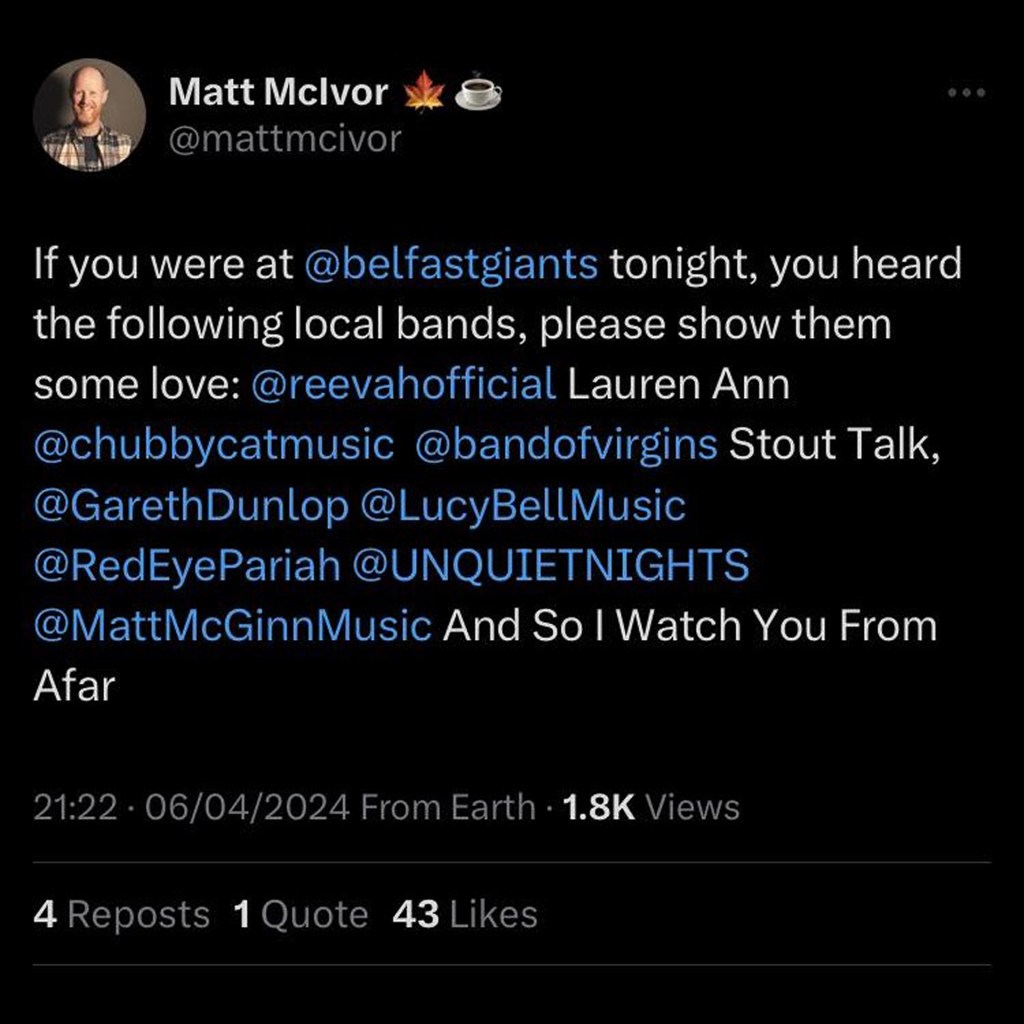The width and height of the screenshot is (1024, 1024).
Task: Open the @GarethDunlop profile mention
Action: [191, 505]
